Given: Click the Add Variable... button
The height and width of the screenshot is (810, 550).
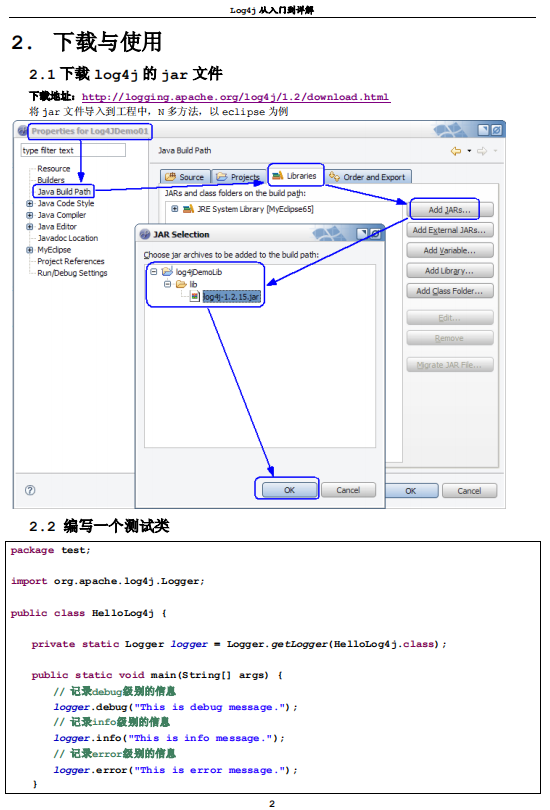Looking at the screenshot, I should 450,250.
